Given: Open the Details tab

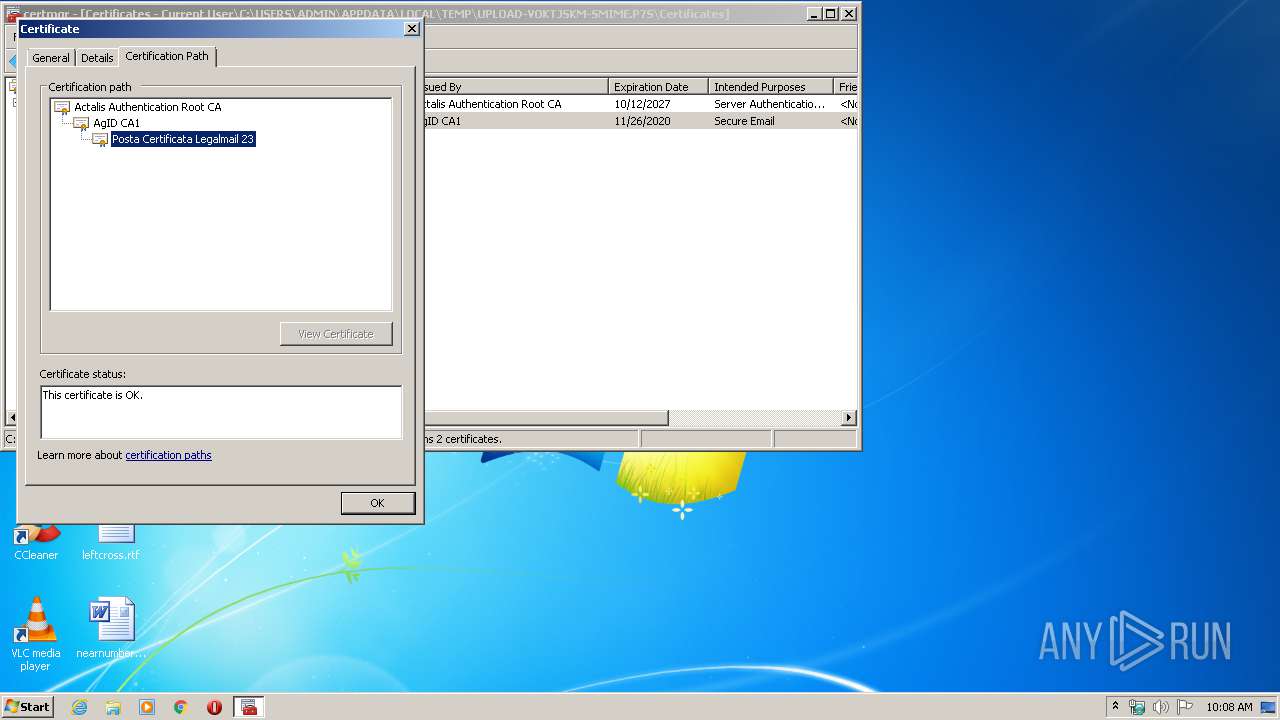Looking at the screenshot, I should [x=97, y=58].
